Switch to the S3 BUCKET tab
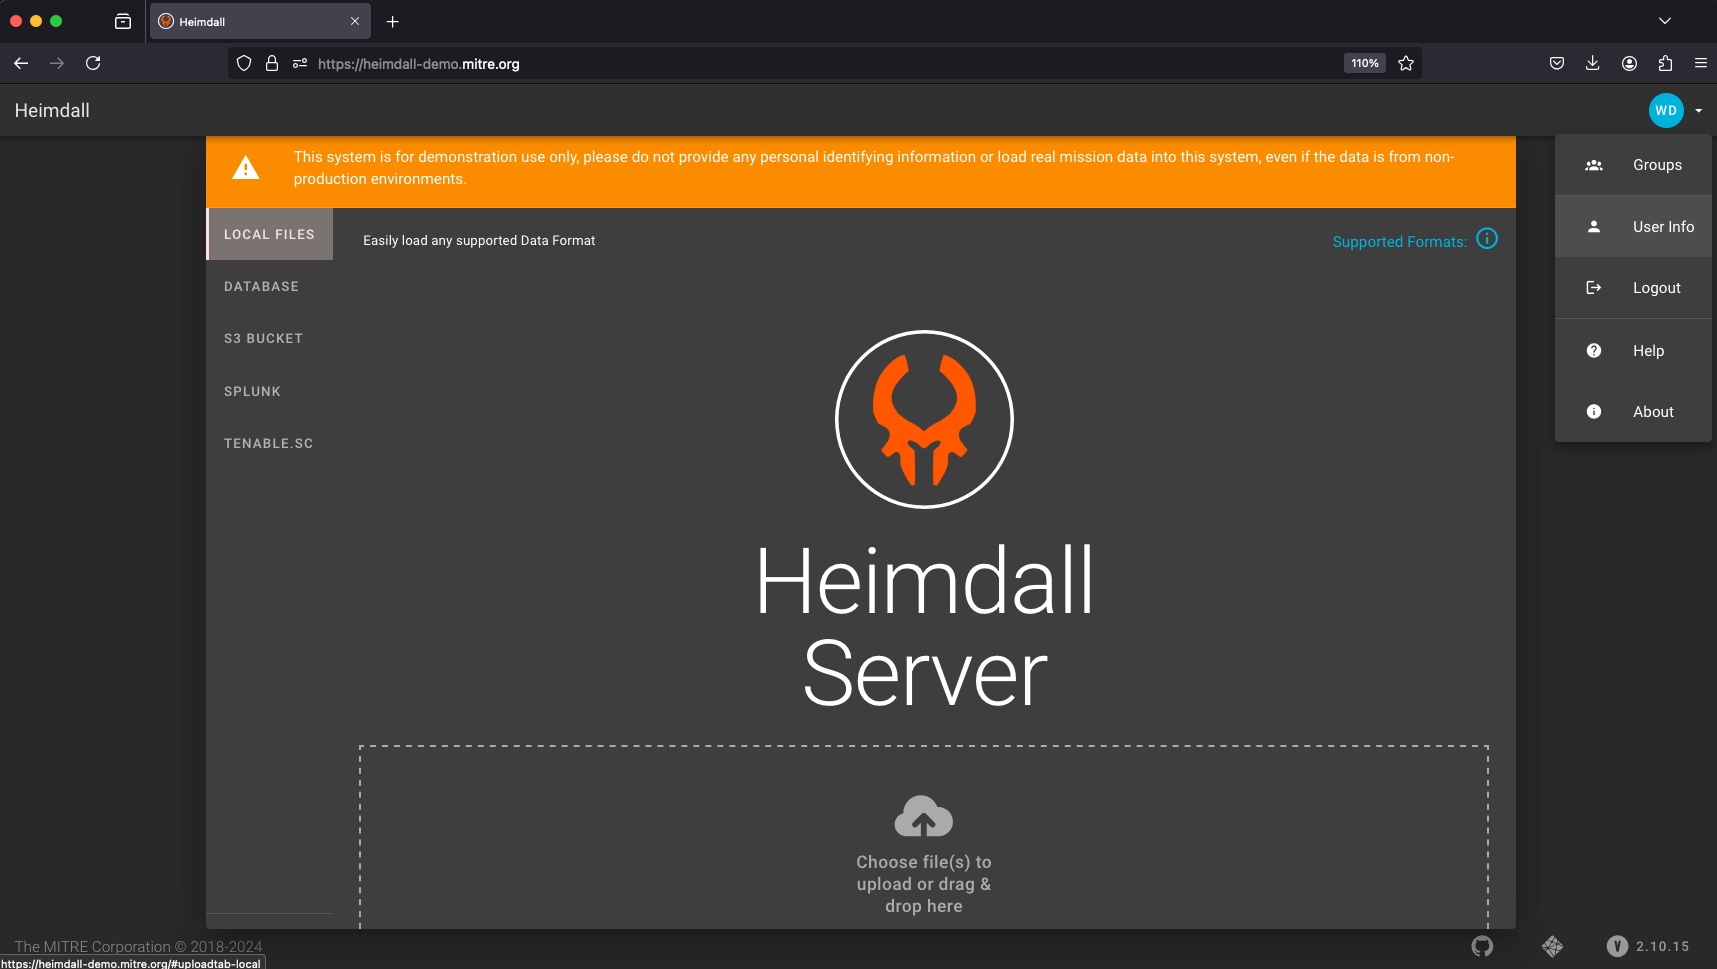The height and width of the screenshot is (969, 1717). [x=263, y=338]
